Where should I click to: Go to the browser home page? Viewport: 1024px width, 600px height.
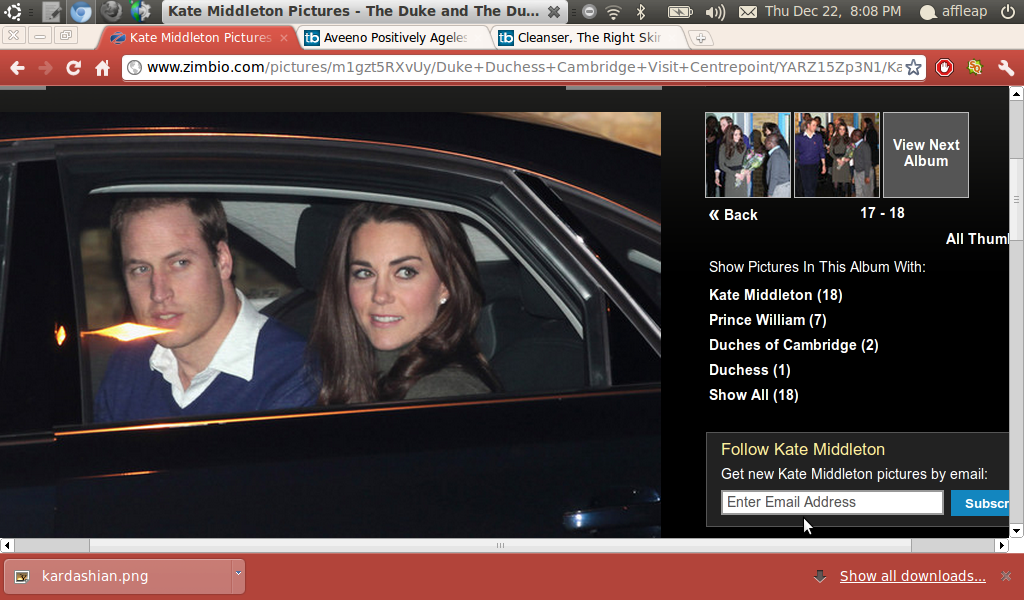click(x=103, y=68)
